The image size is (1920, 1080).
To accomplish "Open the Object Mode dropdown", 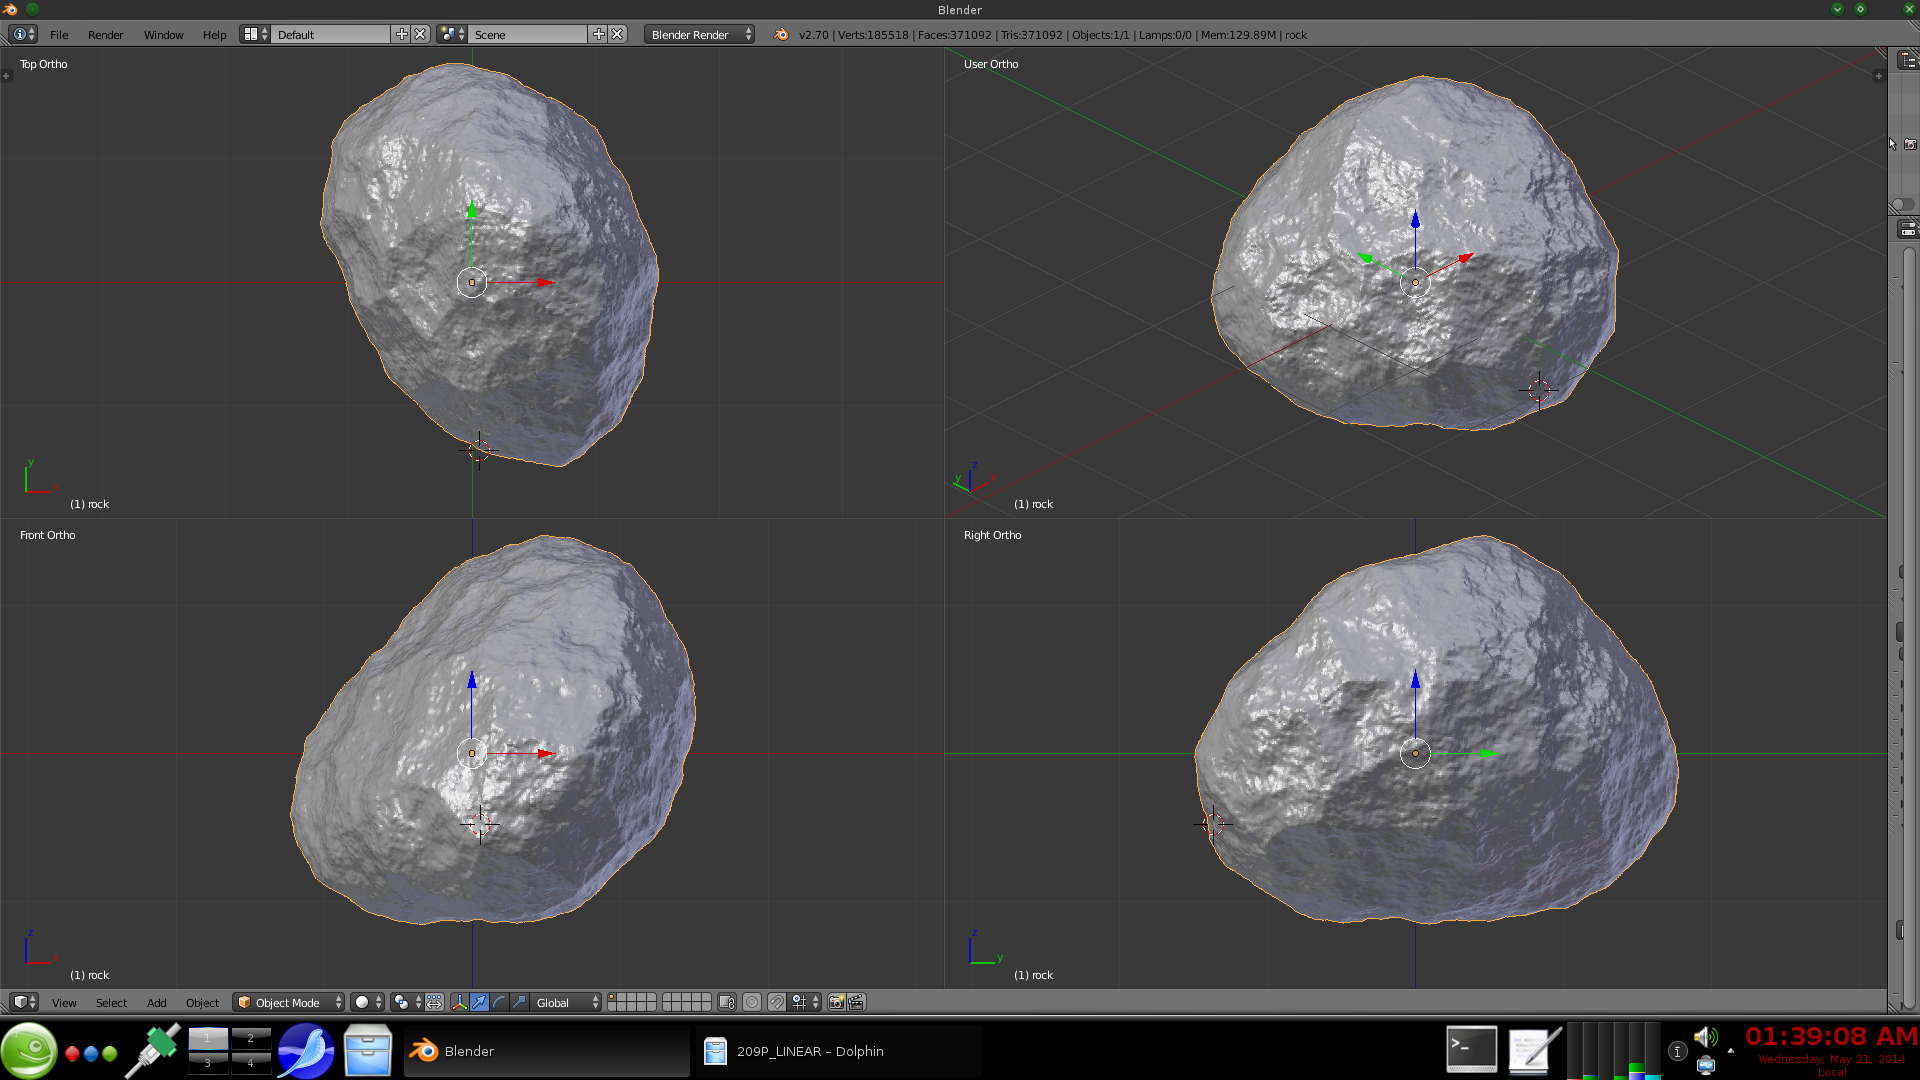I will pos(289,1002).
